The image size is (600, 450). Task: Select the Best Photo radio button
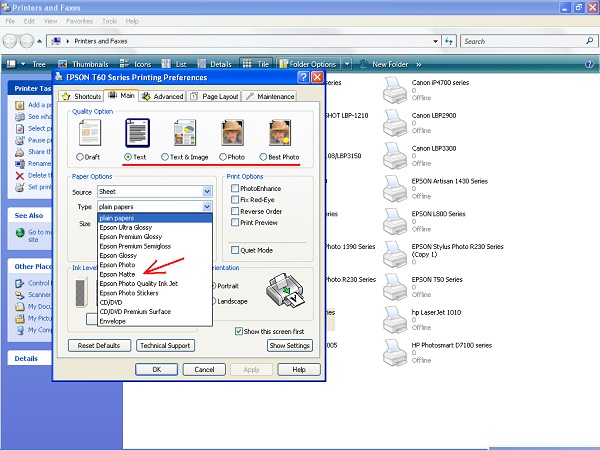coord(263,157)
